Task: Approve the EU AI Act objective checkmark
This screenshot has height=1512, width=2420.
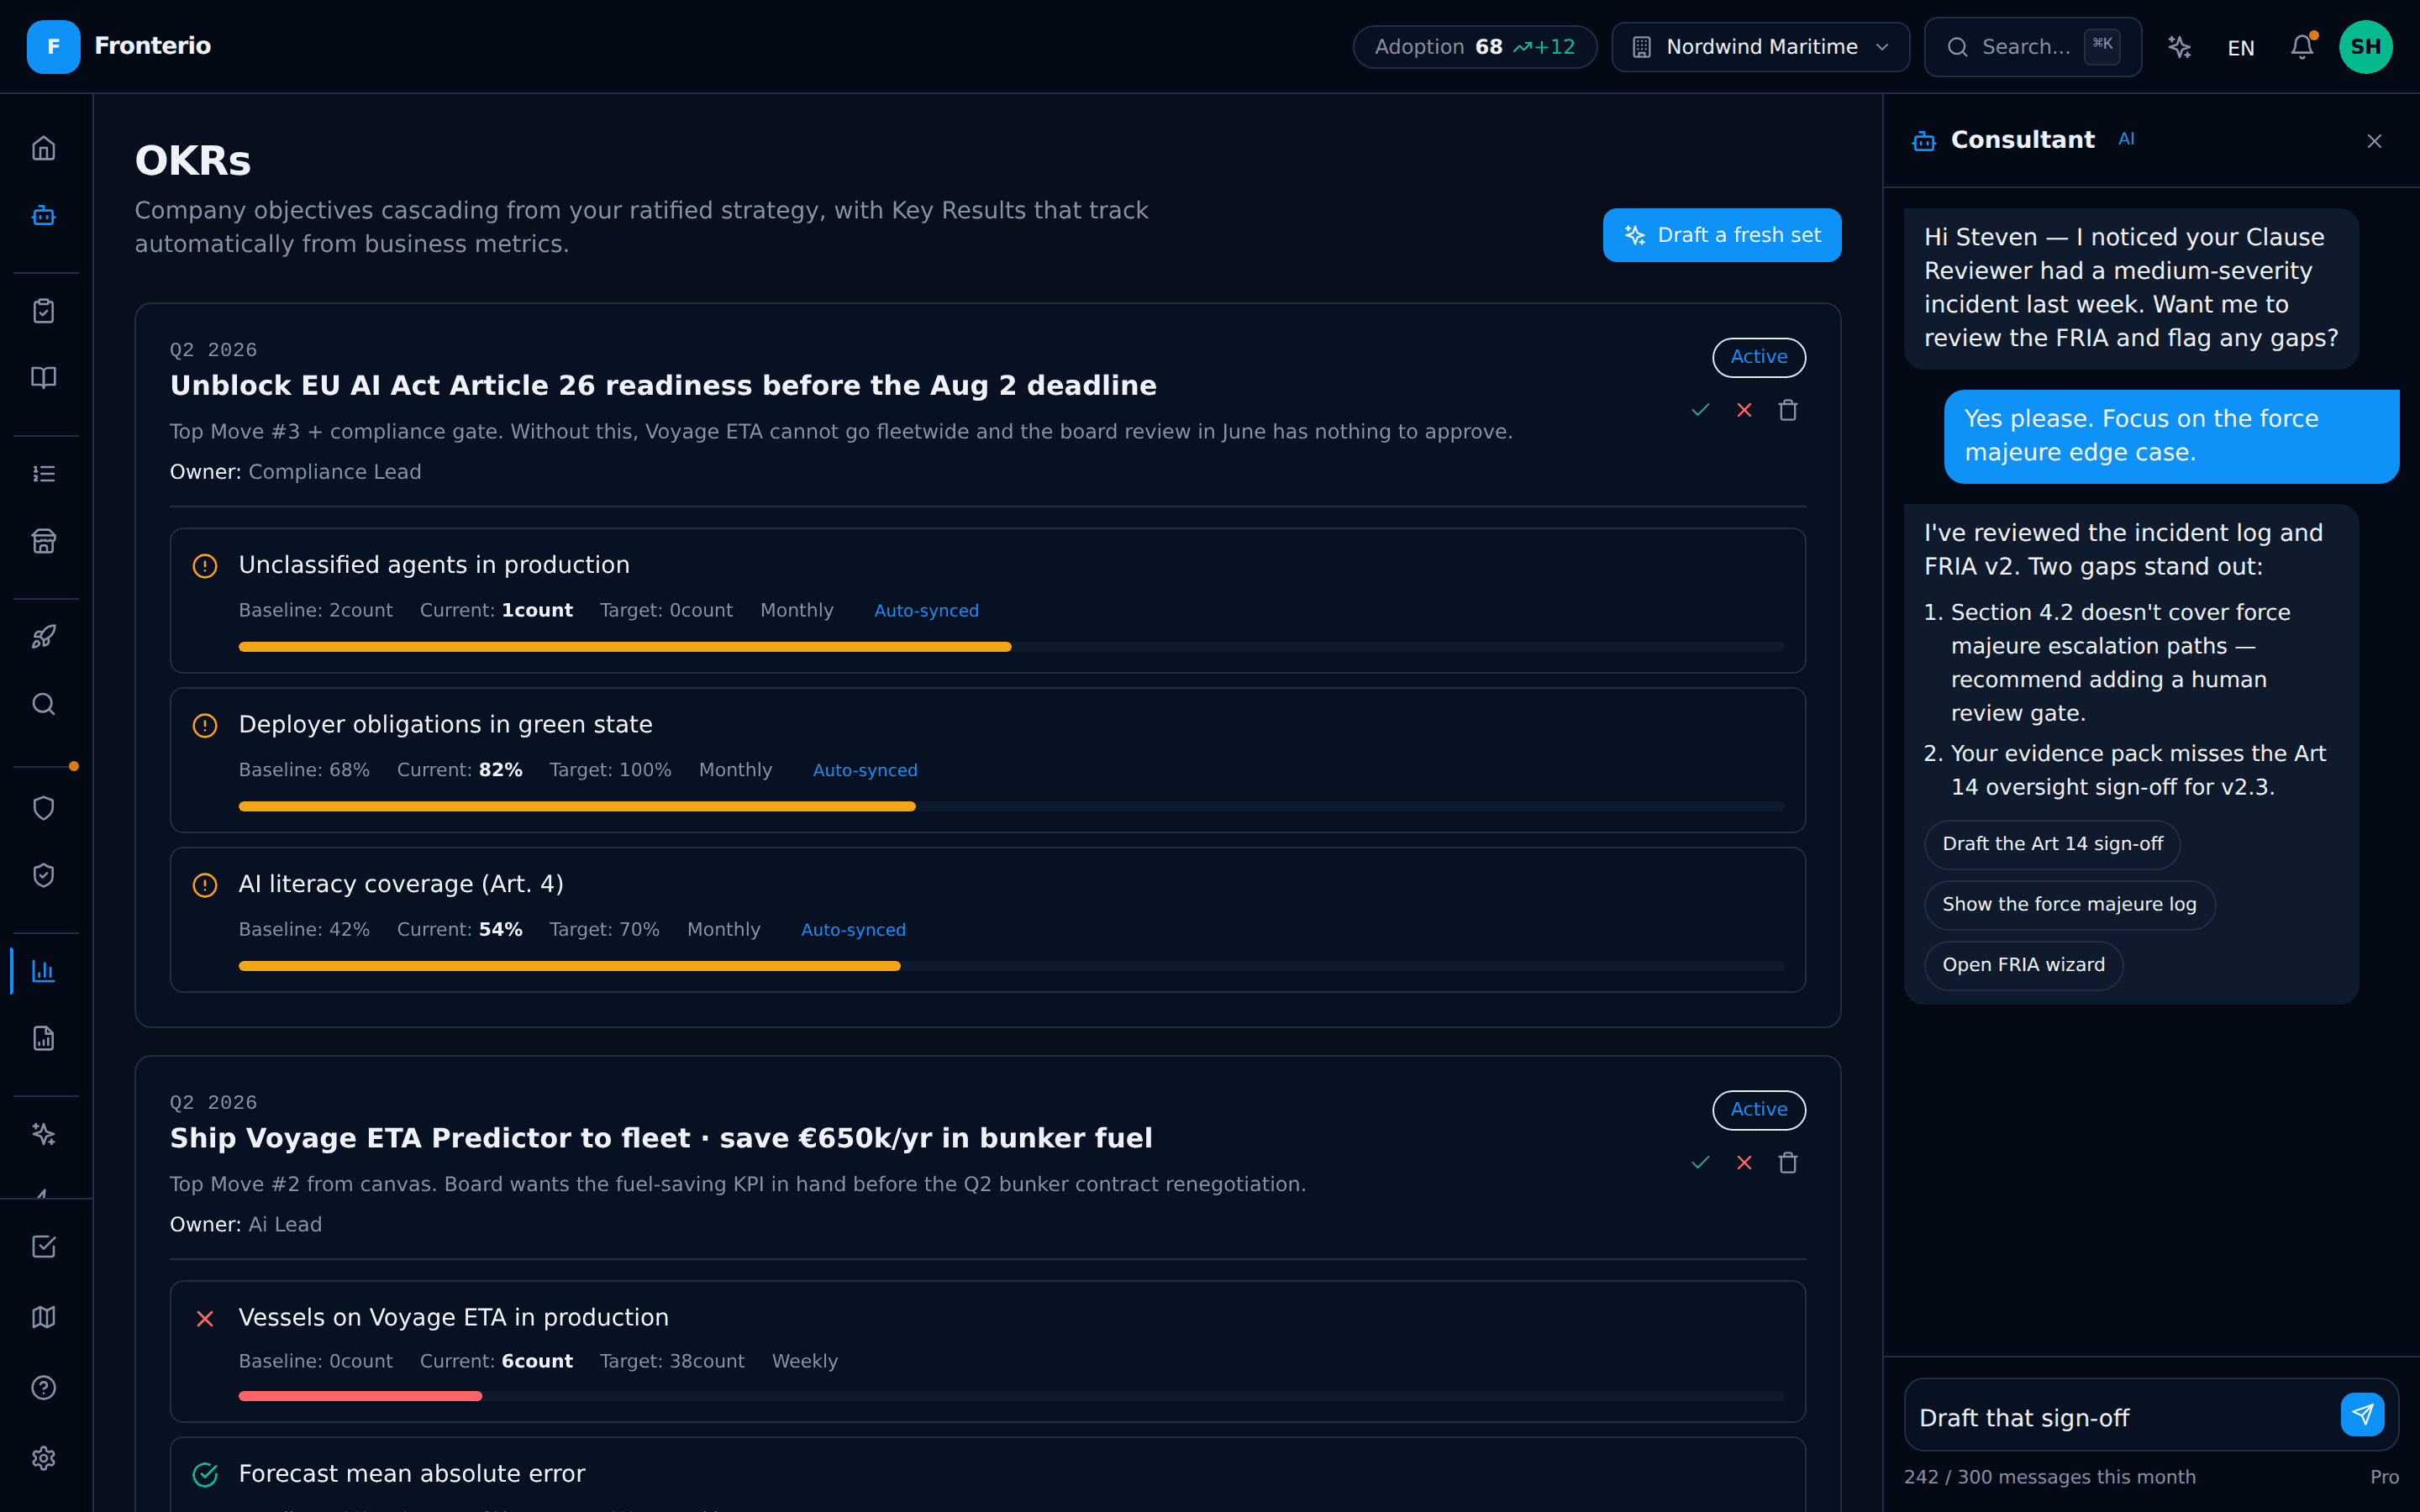Action: [x=1700, y=410]
